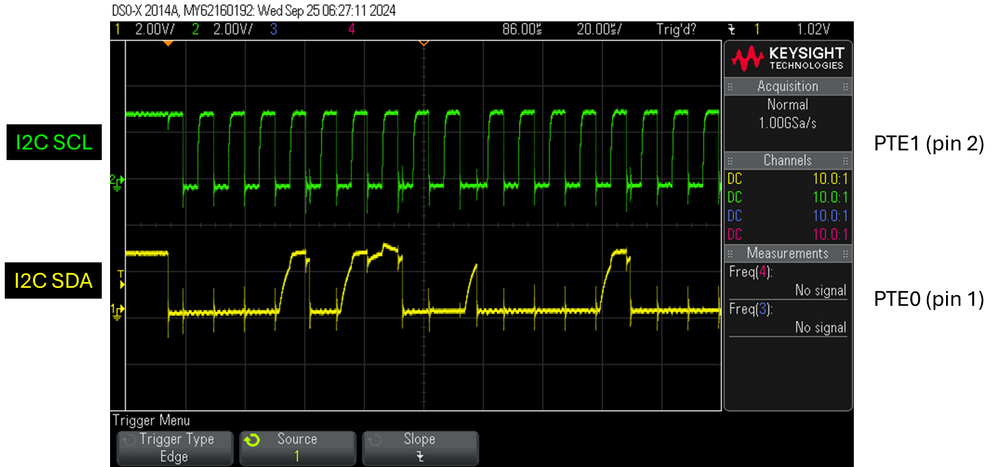Click the 1.00GSa/s sample rate text
This screenshot has width=999, height=467.
pyautogui.click(x=787, y=123)
